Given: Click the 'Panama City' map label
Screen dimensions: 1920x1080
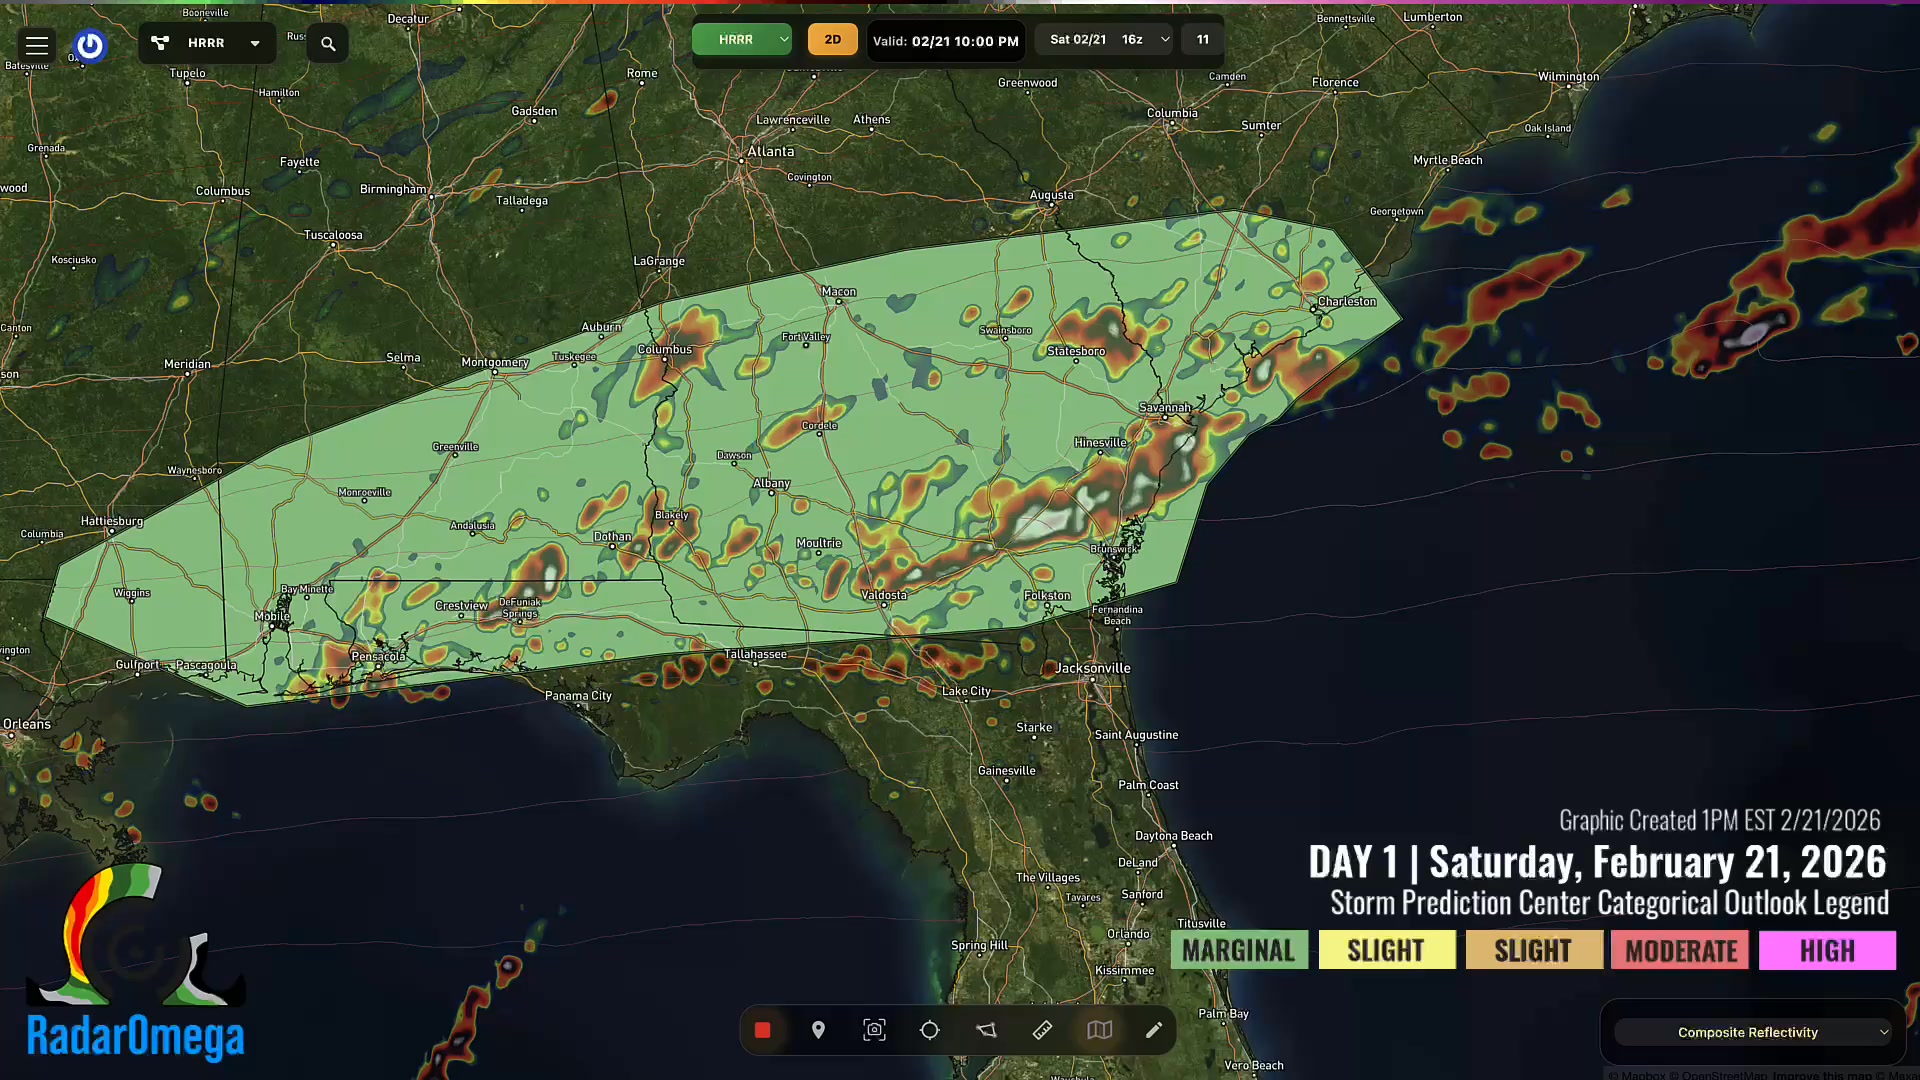Looking at the screenshot, I should pyautogui.click(x=578, y=696).
